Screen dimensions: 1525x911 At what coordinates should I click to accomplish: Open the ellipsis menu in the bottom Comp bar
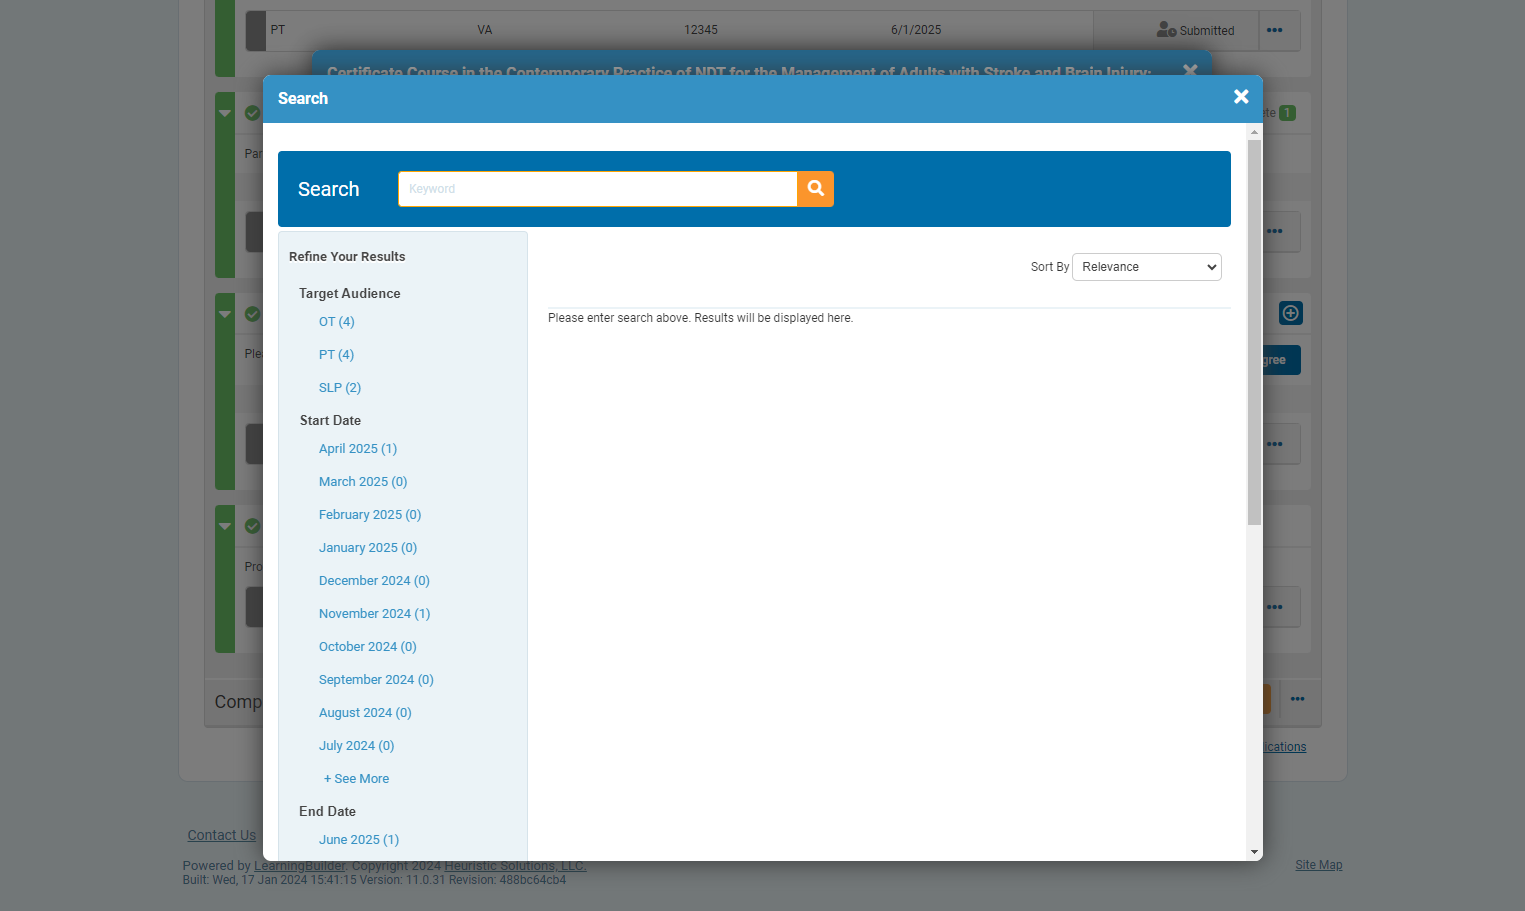(1297, 699)
